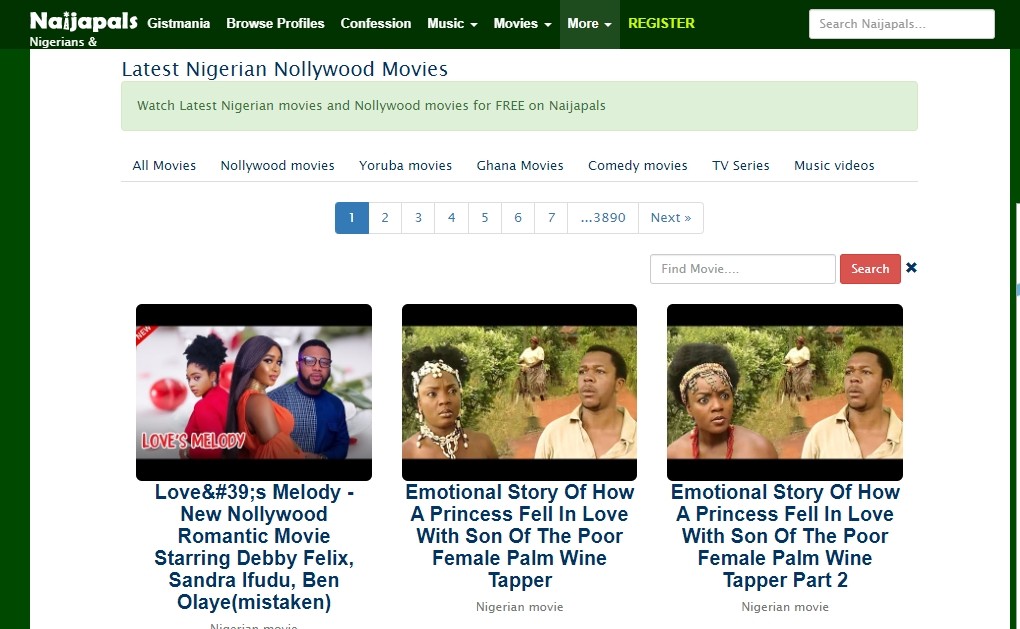Open the Comedy movies tab
Image resolution: width=1020 pixels, height=629 pixels.
coord(638,165)
